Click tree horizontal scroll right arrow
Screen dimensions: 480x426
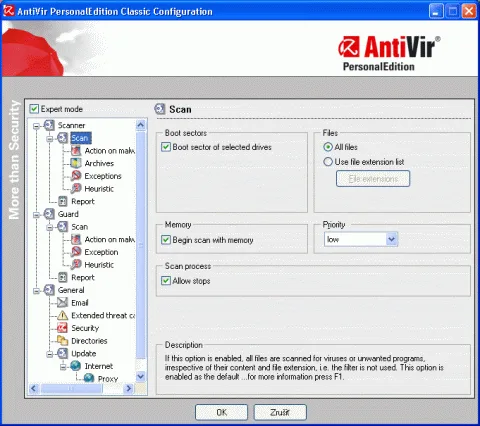click(129, 388)
